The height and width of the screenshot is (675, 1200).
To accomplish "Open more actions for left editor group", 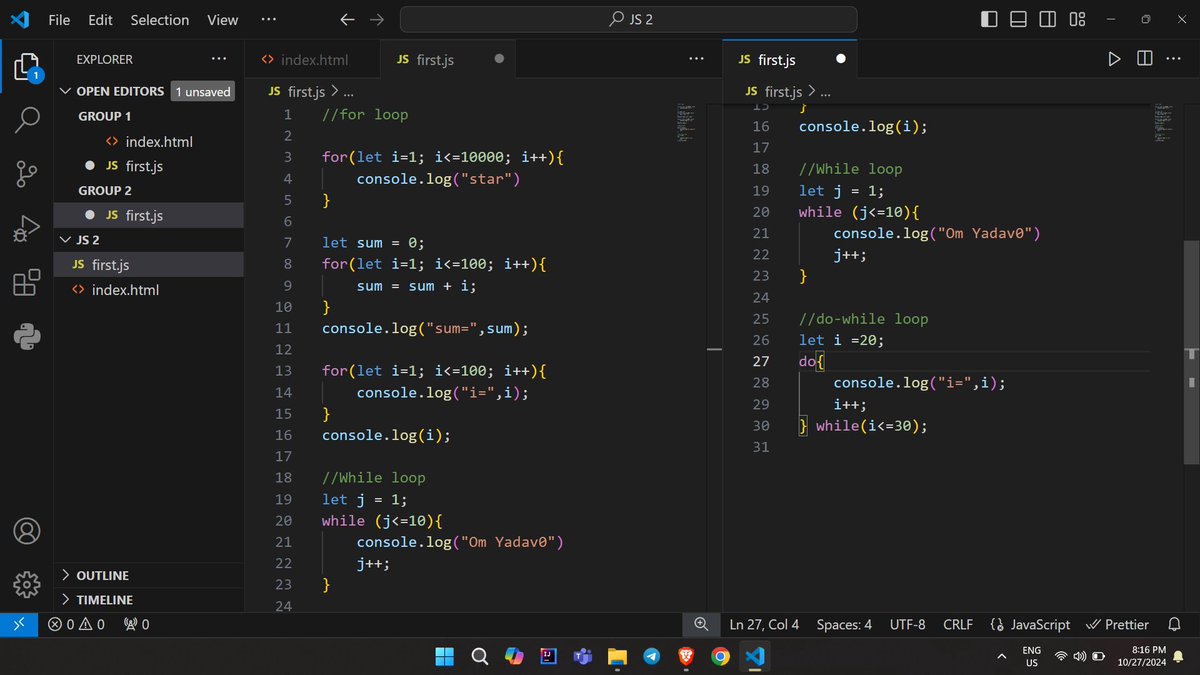I will [x=697, y=59].
